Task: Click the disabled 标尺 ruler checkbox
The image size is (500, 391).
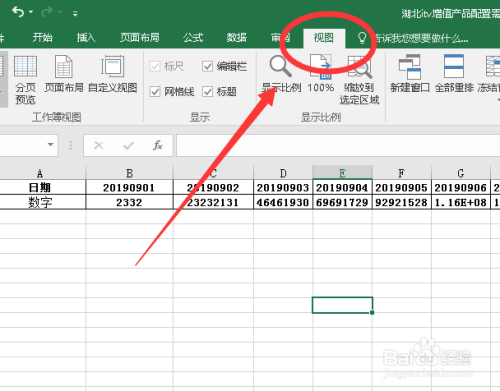Action: (155, 66)
